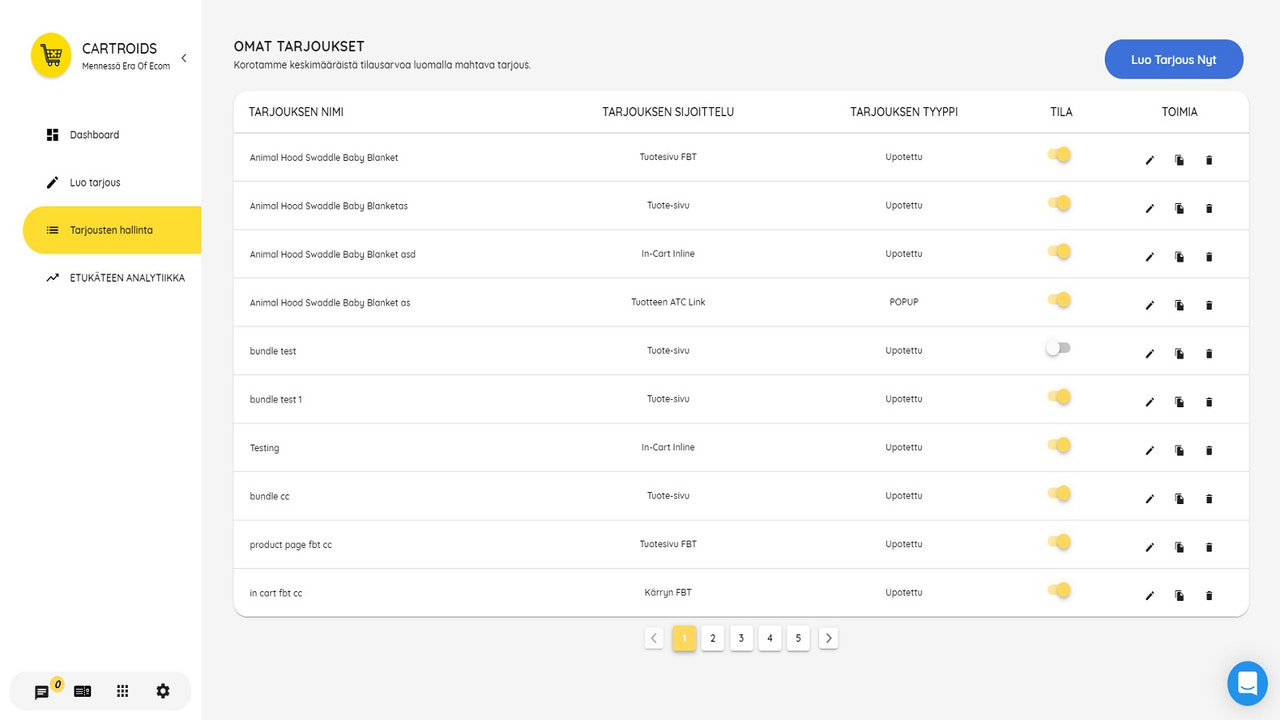Duplicate the 'Testing' offer
Viewport: 1280px width, 720px height.
click(x=1179, y=451)
